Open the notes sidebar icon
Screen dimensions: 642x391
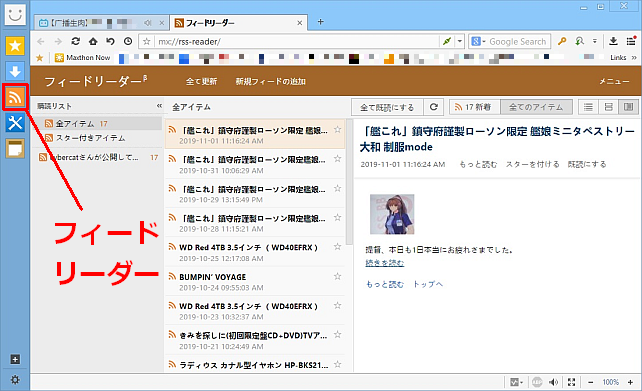point(15,148)
